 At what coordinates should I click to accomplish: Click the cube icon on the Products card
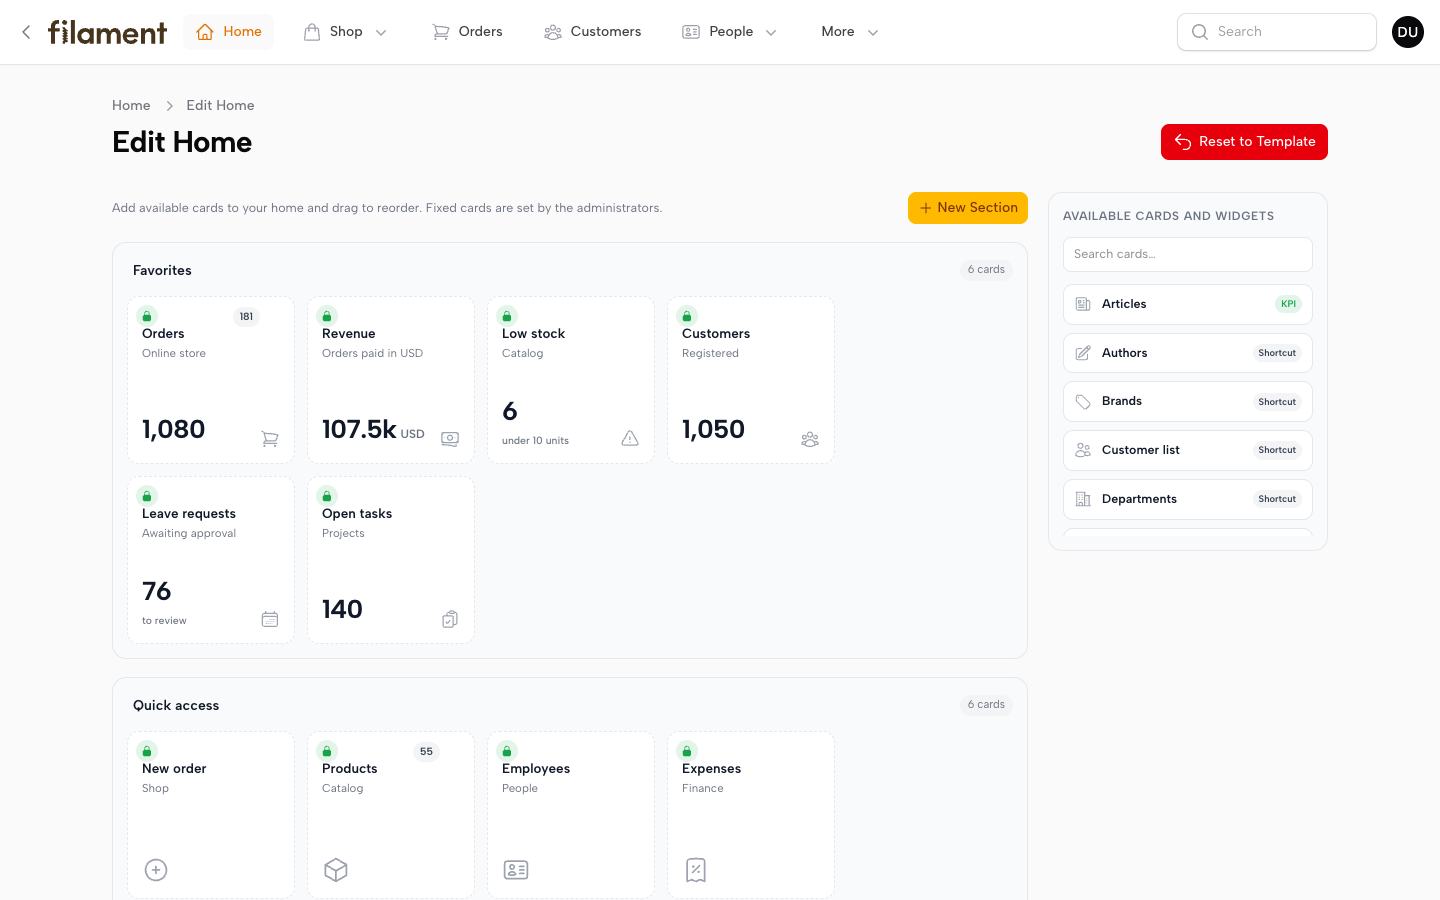pos(336,870)
